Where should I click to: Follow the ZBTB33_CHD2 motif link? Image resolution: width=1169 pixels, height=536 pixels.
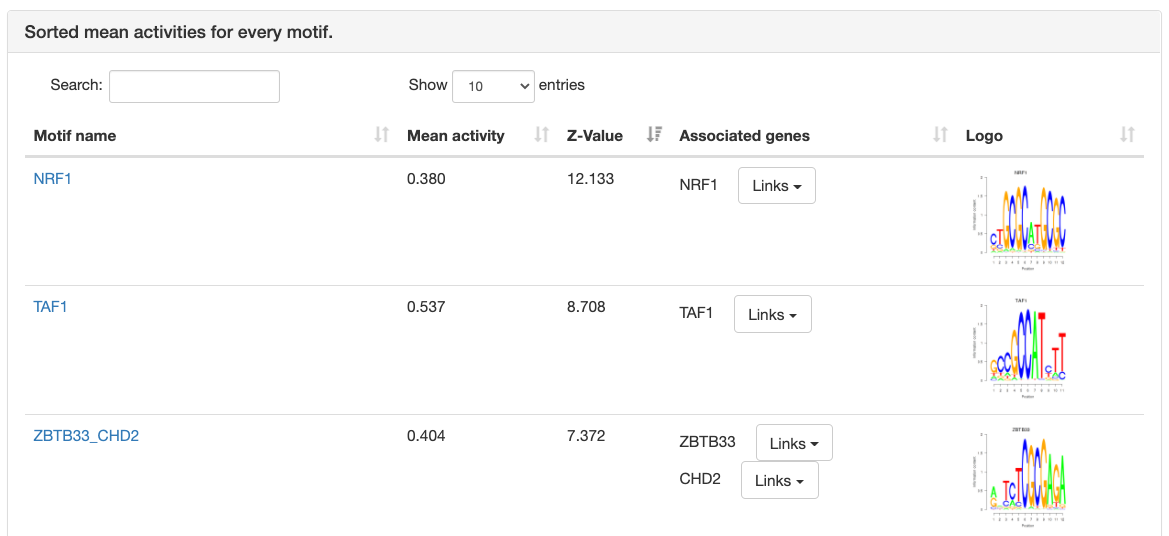(86, 436)
